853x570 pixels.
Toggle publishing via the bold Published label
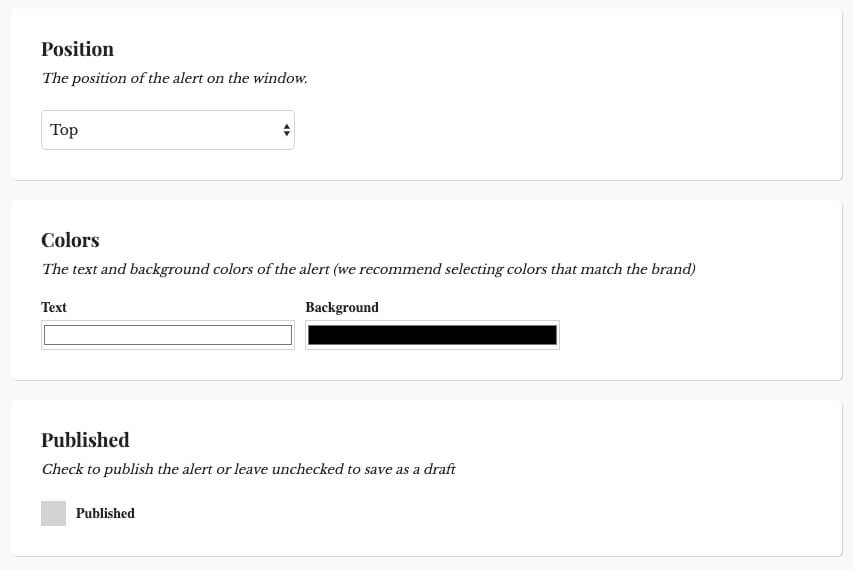(105, 513)
